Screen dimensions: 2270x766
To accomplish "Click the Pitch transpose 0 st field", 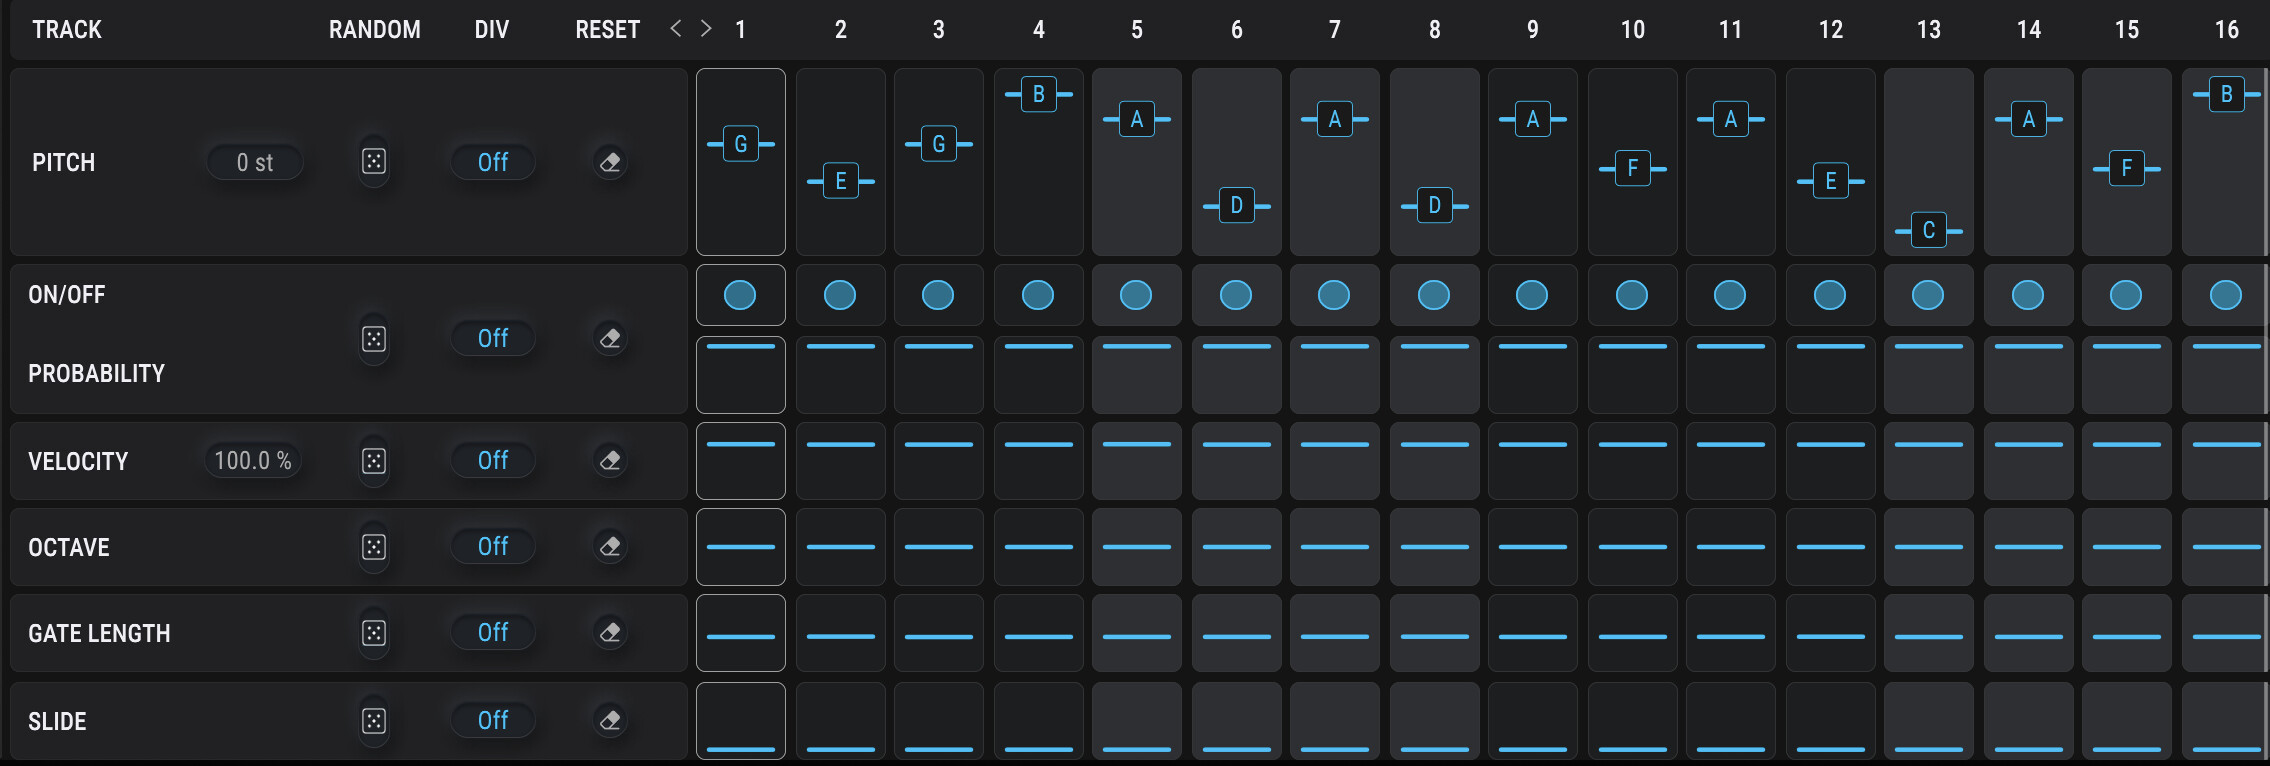I will coord(255,162).
